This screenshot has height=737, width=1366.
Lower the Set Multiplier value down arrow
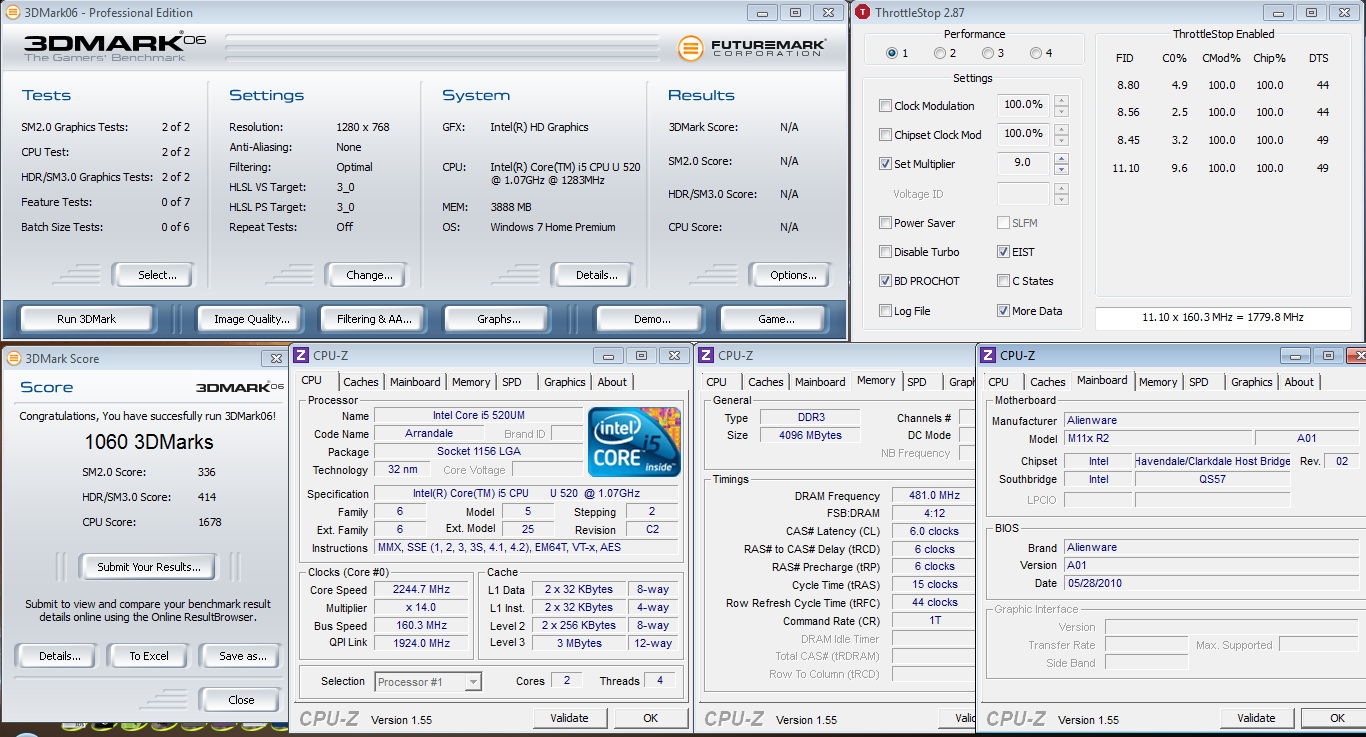pos(1061,169)
